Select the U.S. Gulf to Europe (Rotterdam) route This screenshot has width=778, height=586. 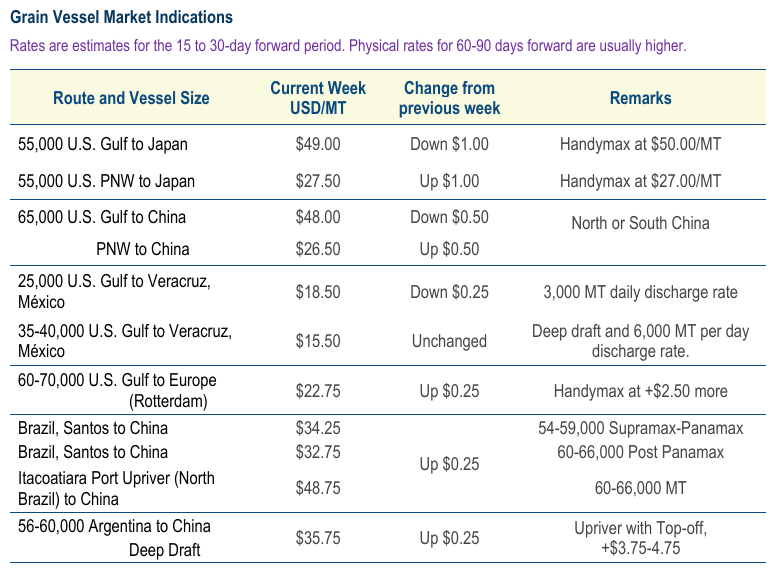click(117, 391)
